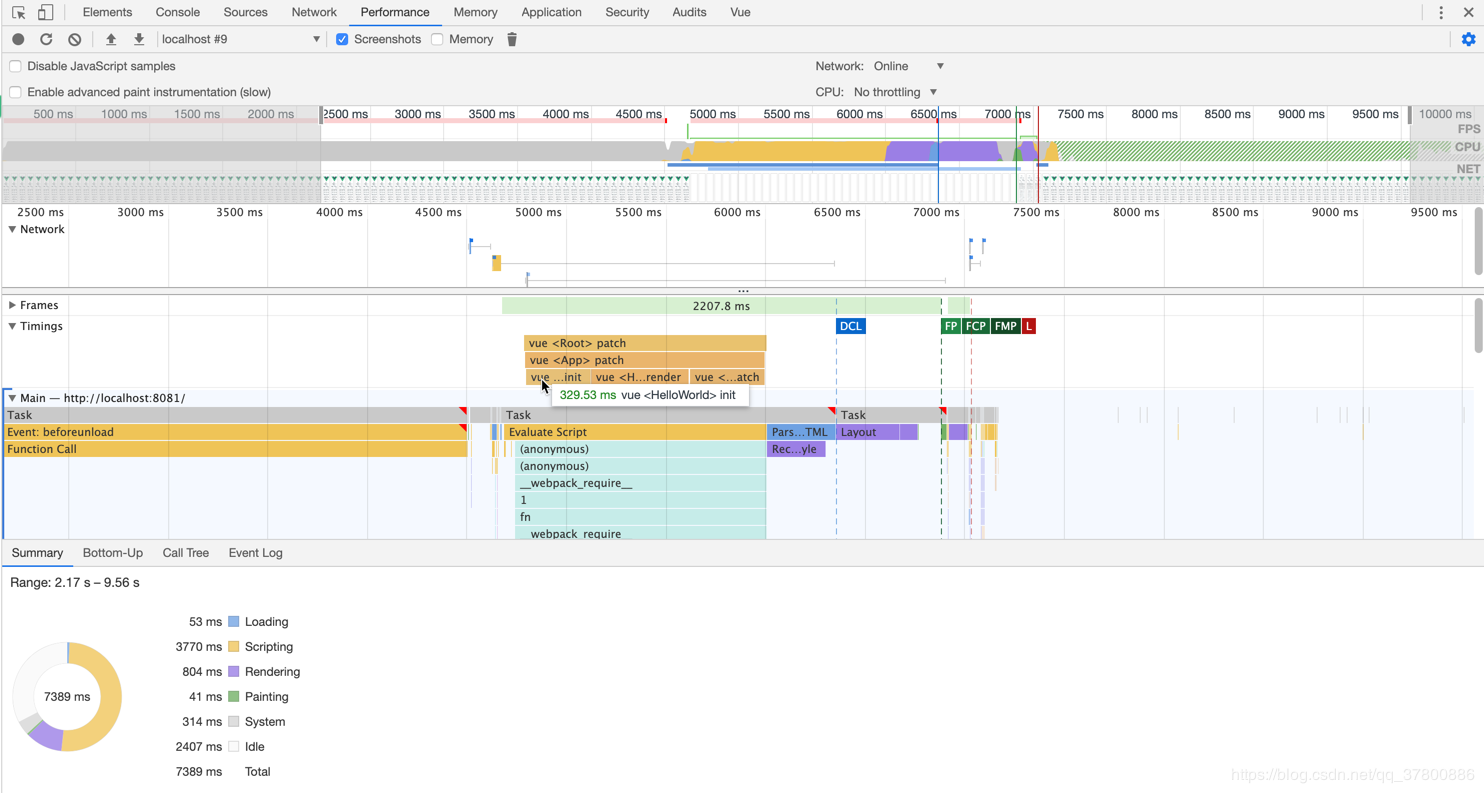The width and height of the screenshot is (1484, 793).
Task: Click the Range: 2.17 s – 9.56 s text
Action: point(75,582)
